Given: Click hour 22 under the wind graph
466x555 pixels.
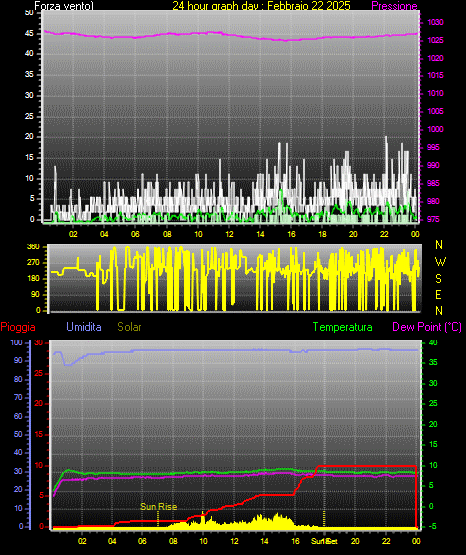Looking at the screenshot, I should point(384,234).
